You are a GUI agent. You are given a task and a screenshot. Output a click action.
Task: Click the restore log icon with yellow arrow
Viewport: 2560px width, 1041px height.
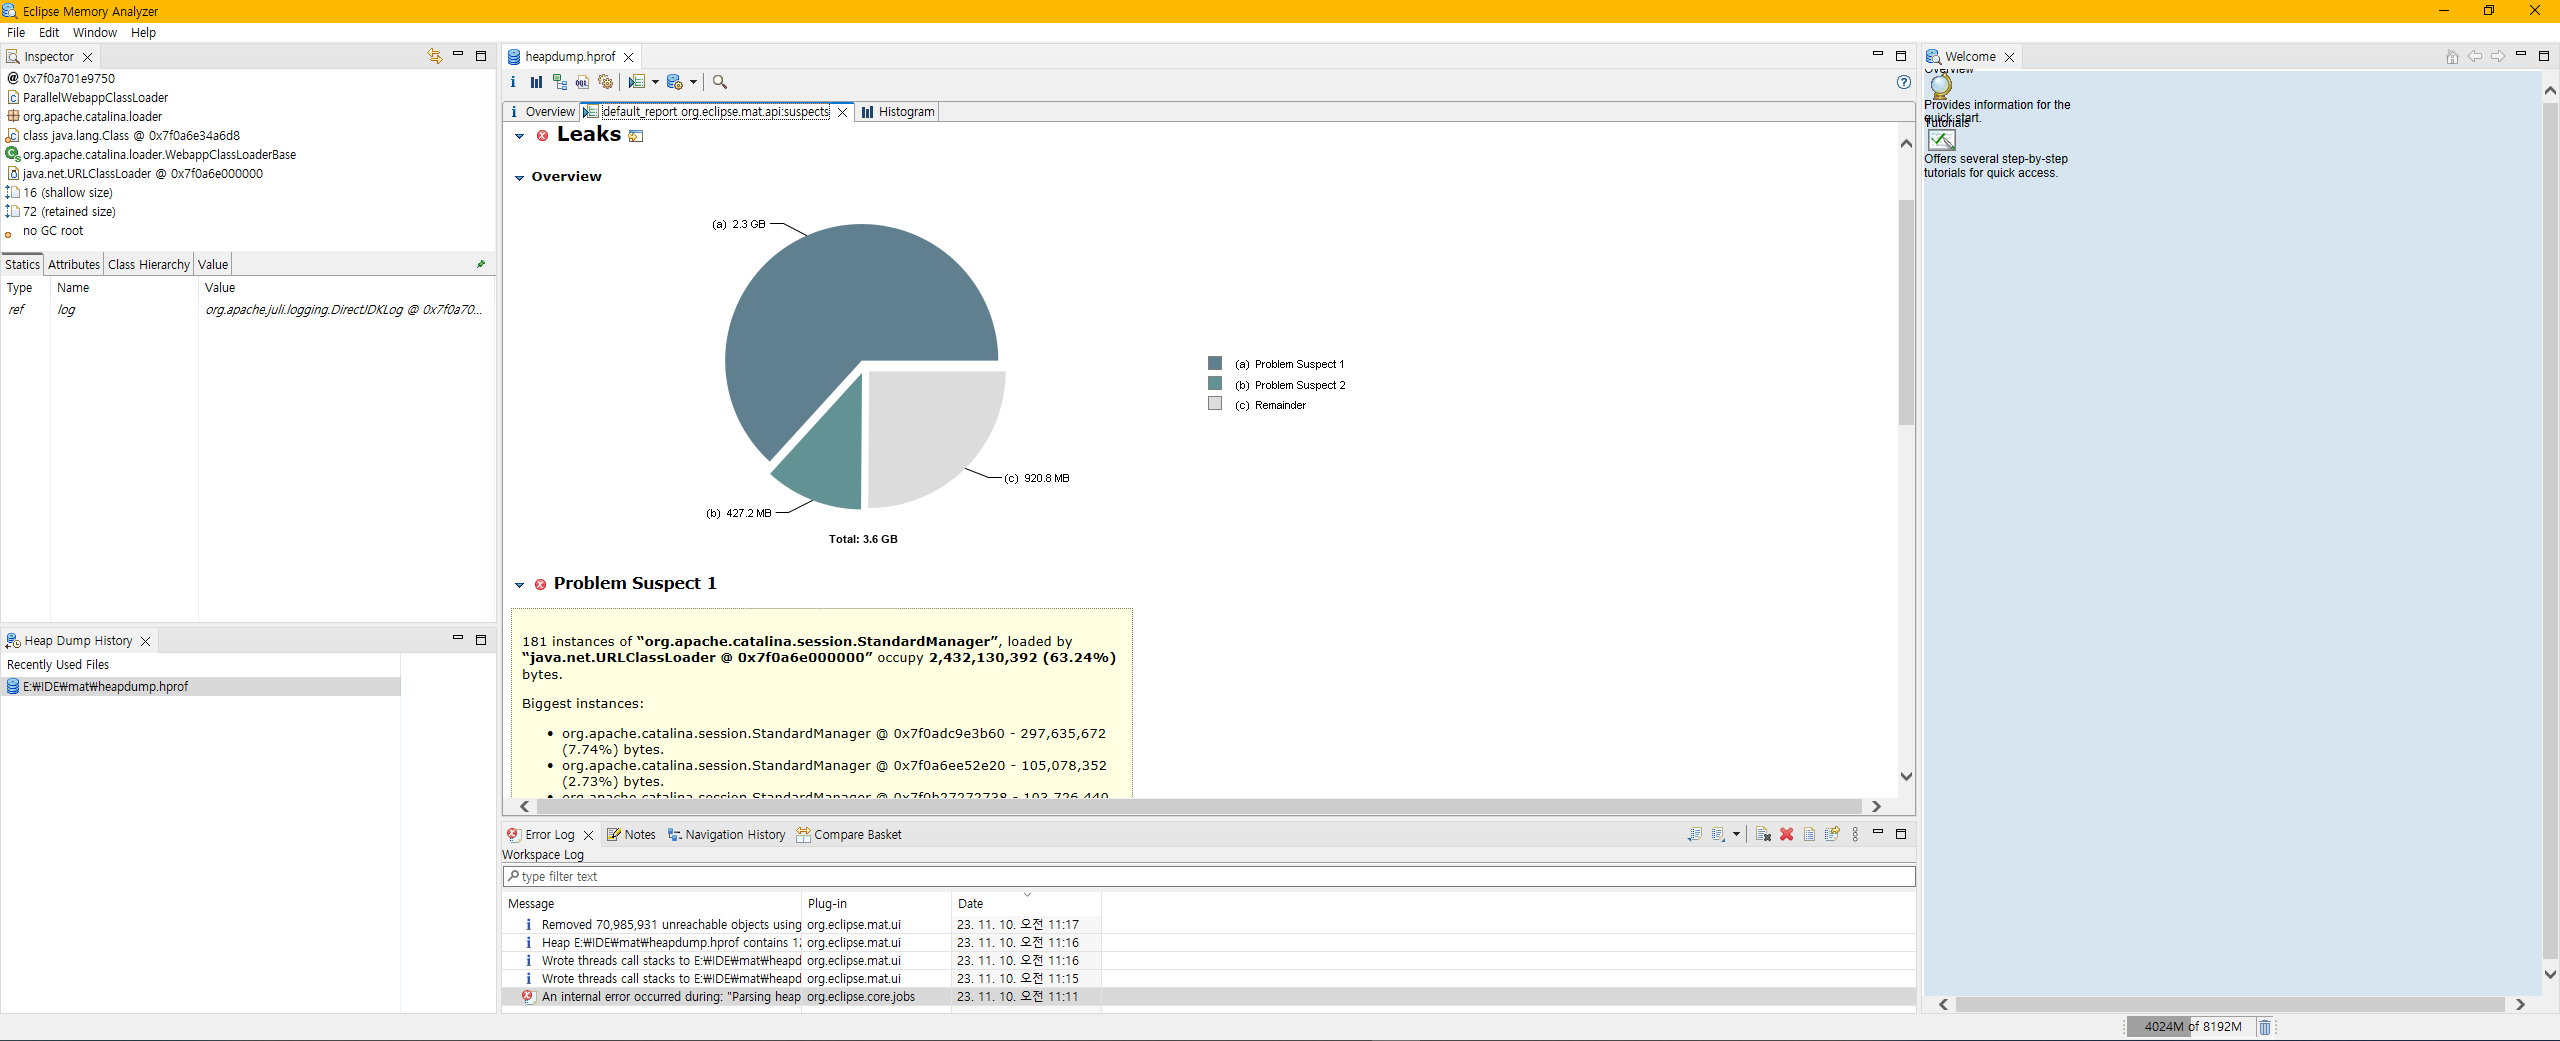pos(1832,834)
